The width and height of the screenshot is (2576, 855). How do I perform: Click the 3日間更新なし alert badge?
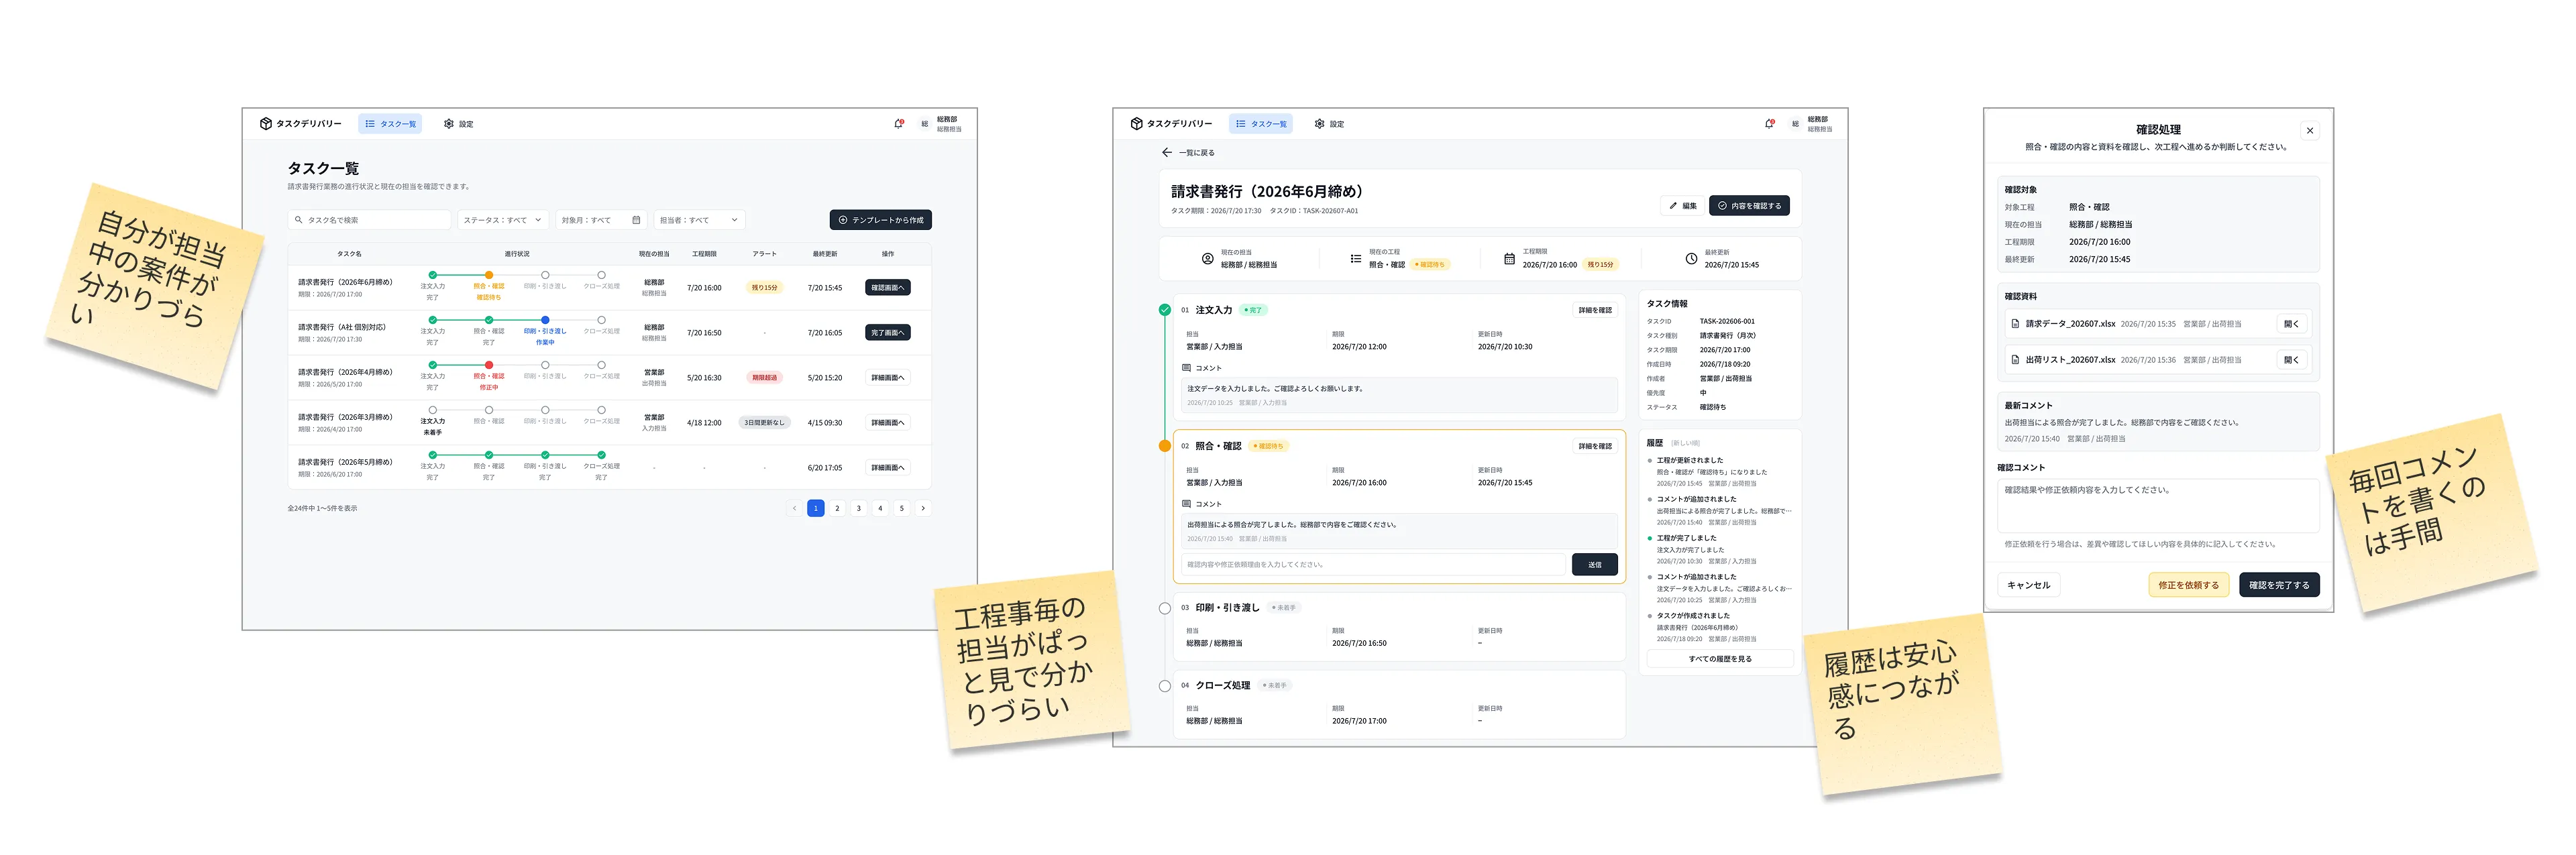pyautogui.click(x=764, y=423)
